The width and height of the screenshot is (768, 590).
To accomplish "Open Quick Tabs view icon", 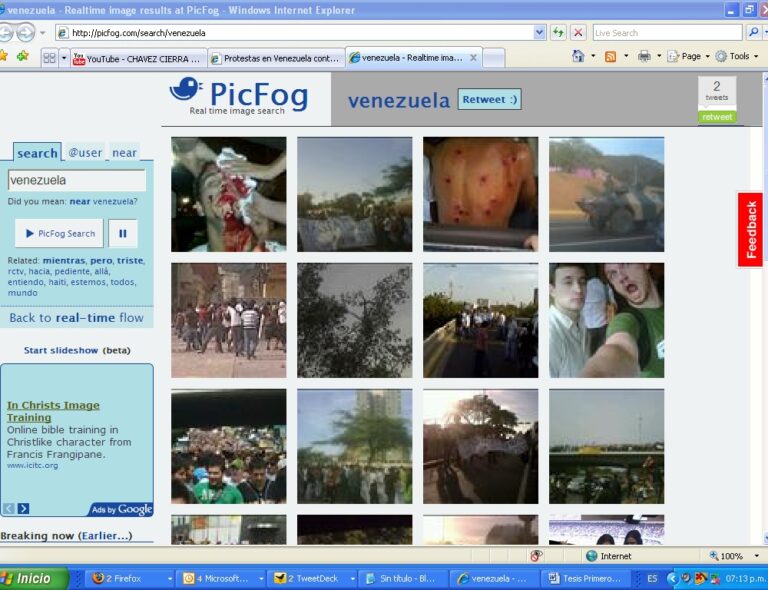I will tap(49, 58).
